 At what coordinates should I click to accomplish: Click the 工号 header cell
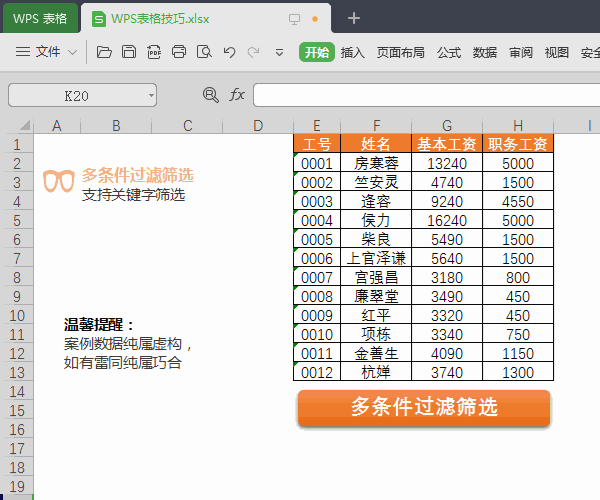317,144
